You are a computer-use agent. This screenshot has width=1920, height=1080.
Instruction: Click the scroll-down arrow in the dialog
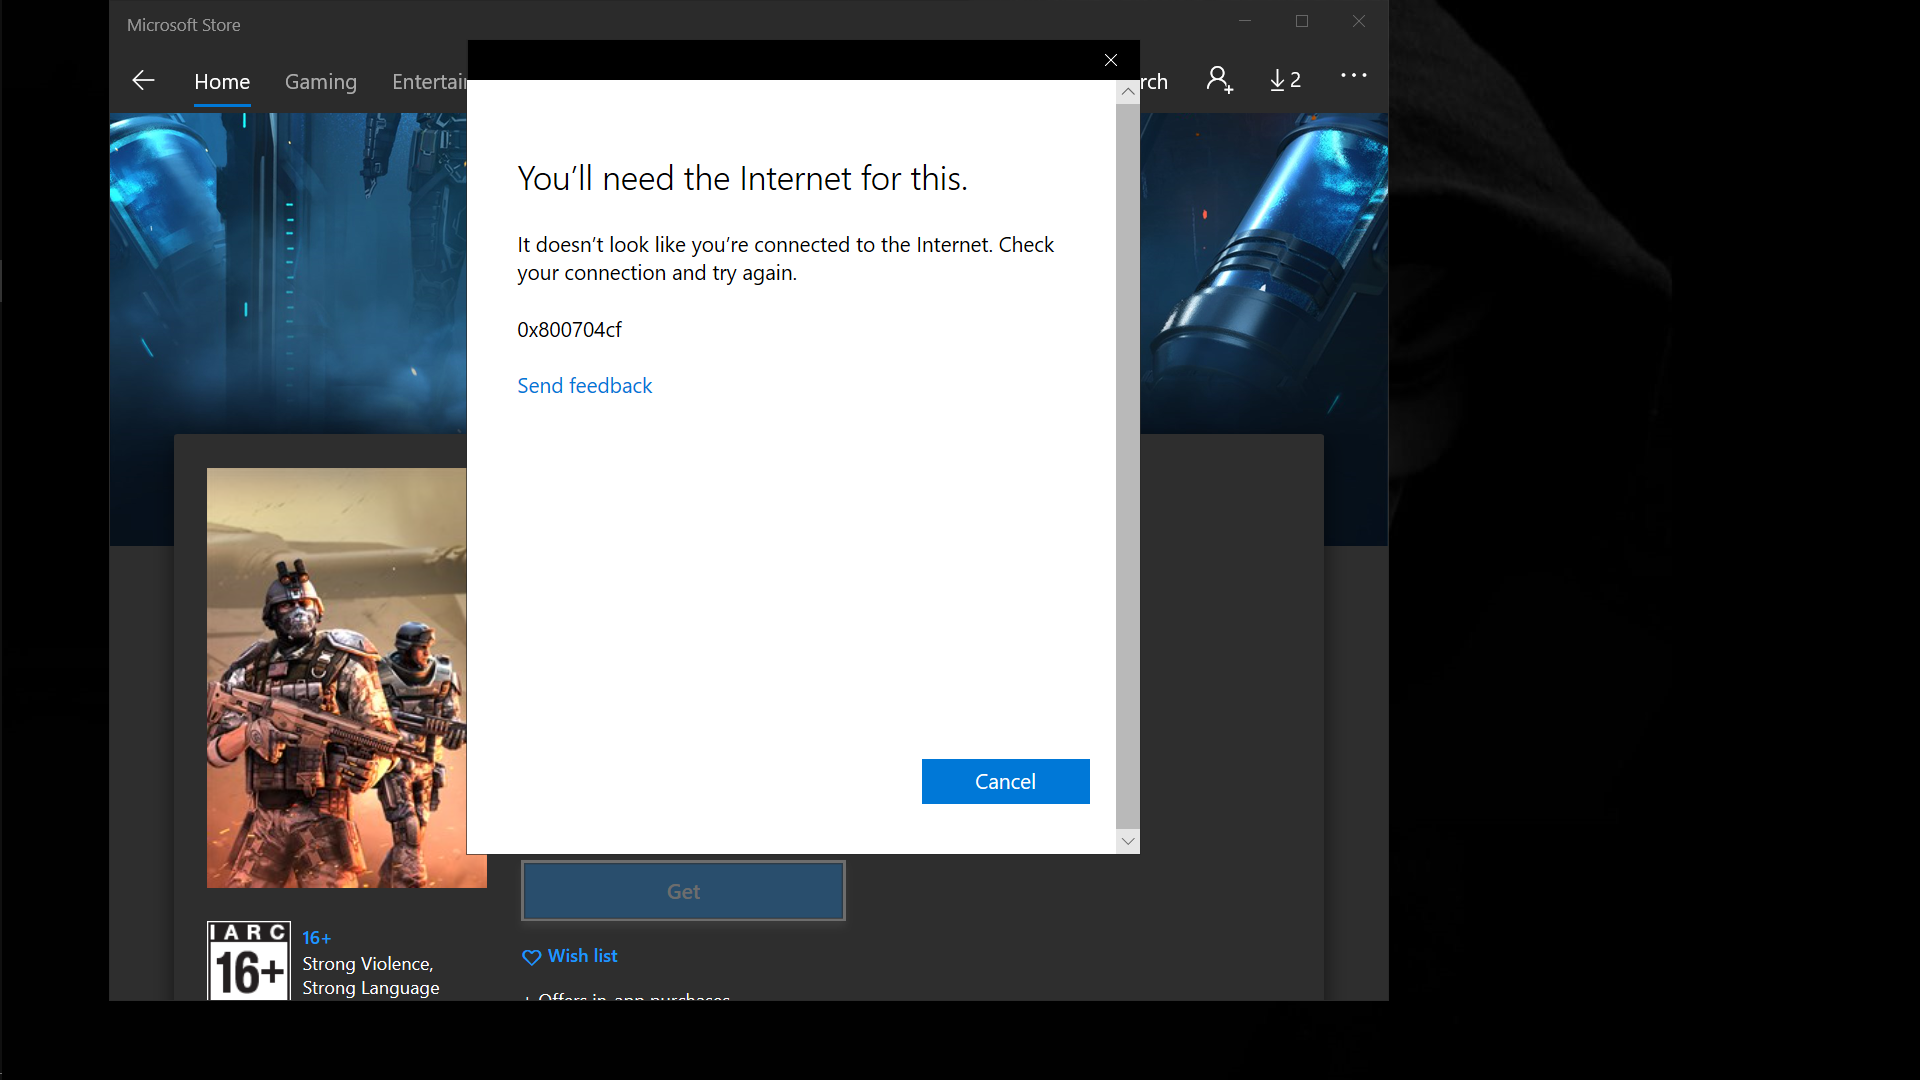click(1127, 840)
